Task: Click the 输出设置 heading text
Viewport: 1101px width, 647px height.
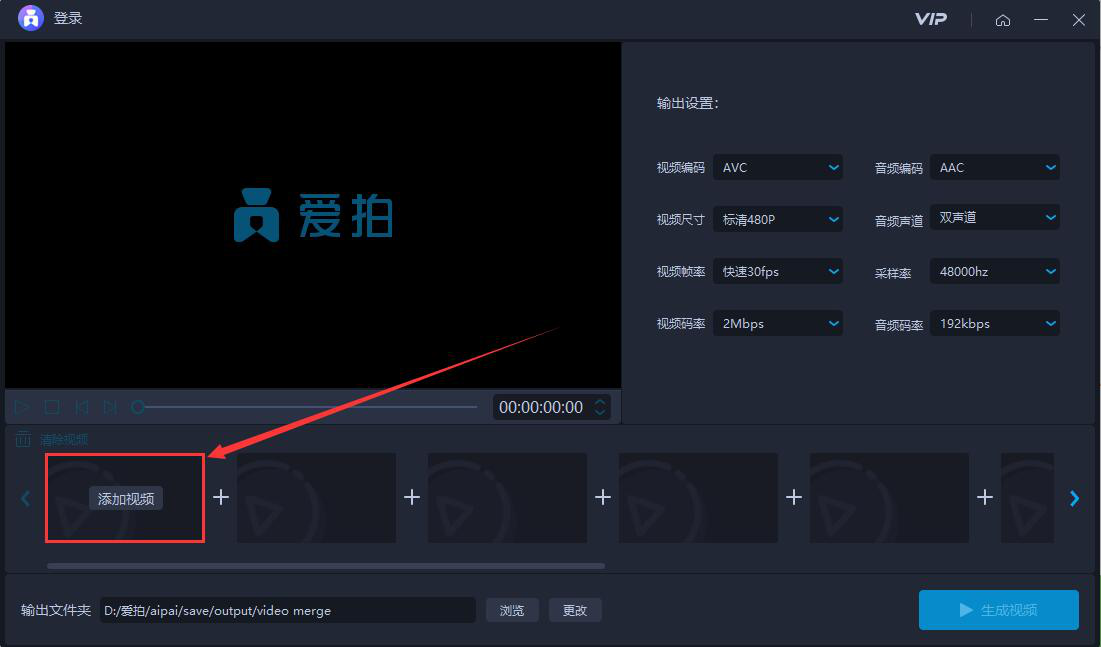Action: 687,103
